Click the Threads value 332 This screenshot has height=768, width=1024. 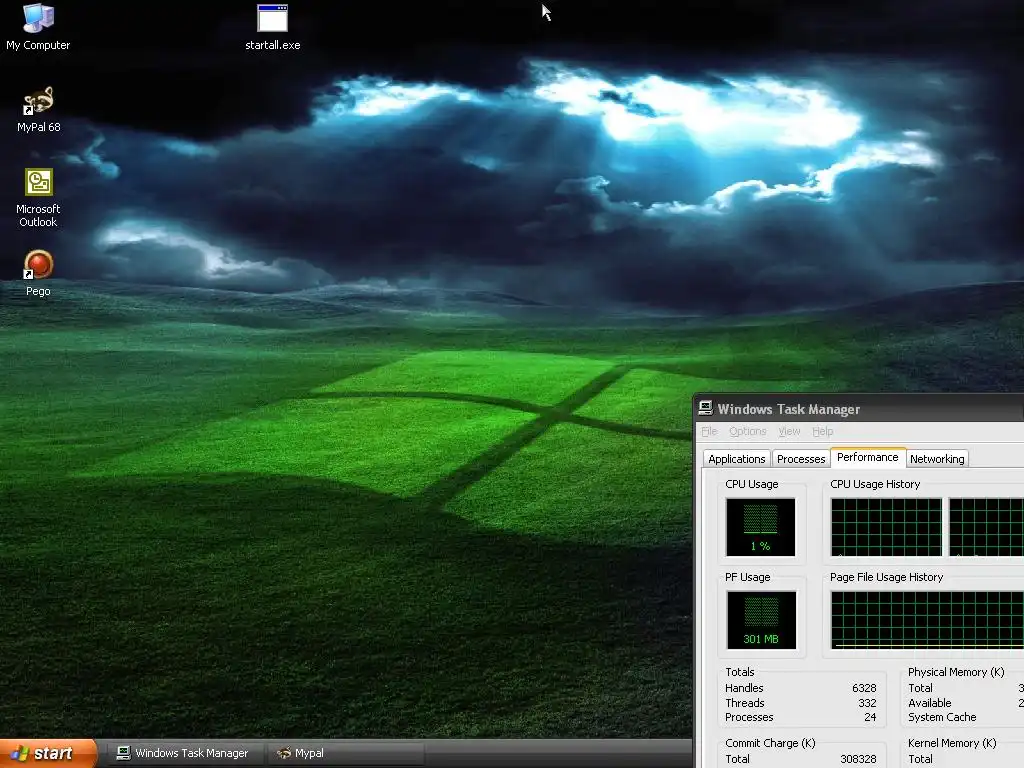[x=867, y=703]
